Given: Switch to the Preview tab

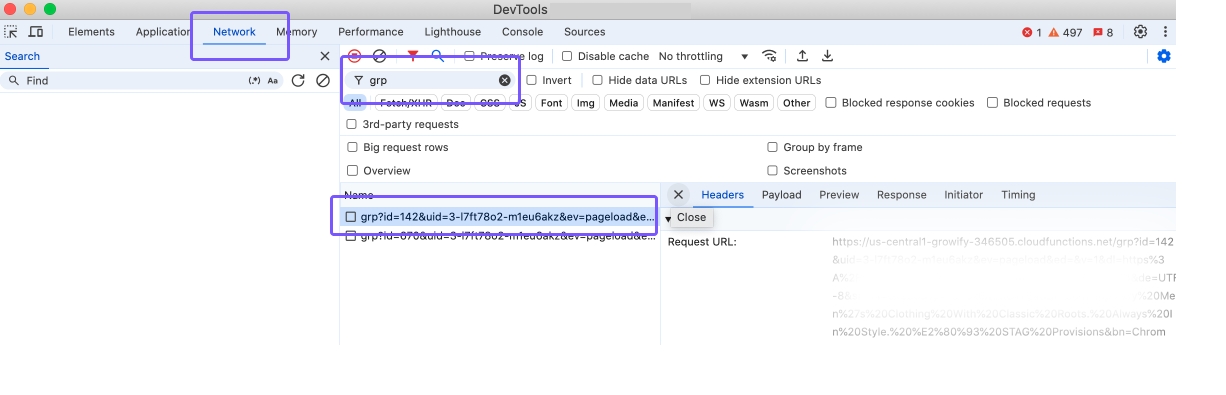Looking at the screenshot, I should pos(839,195).
